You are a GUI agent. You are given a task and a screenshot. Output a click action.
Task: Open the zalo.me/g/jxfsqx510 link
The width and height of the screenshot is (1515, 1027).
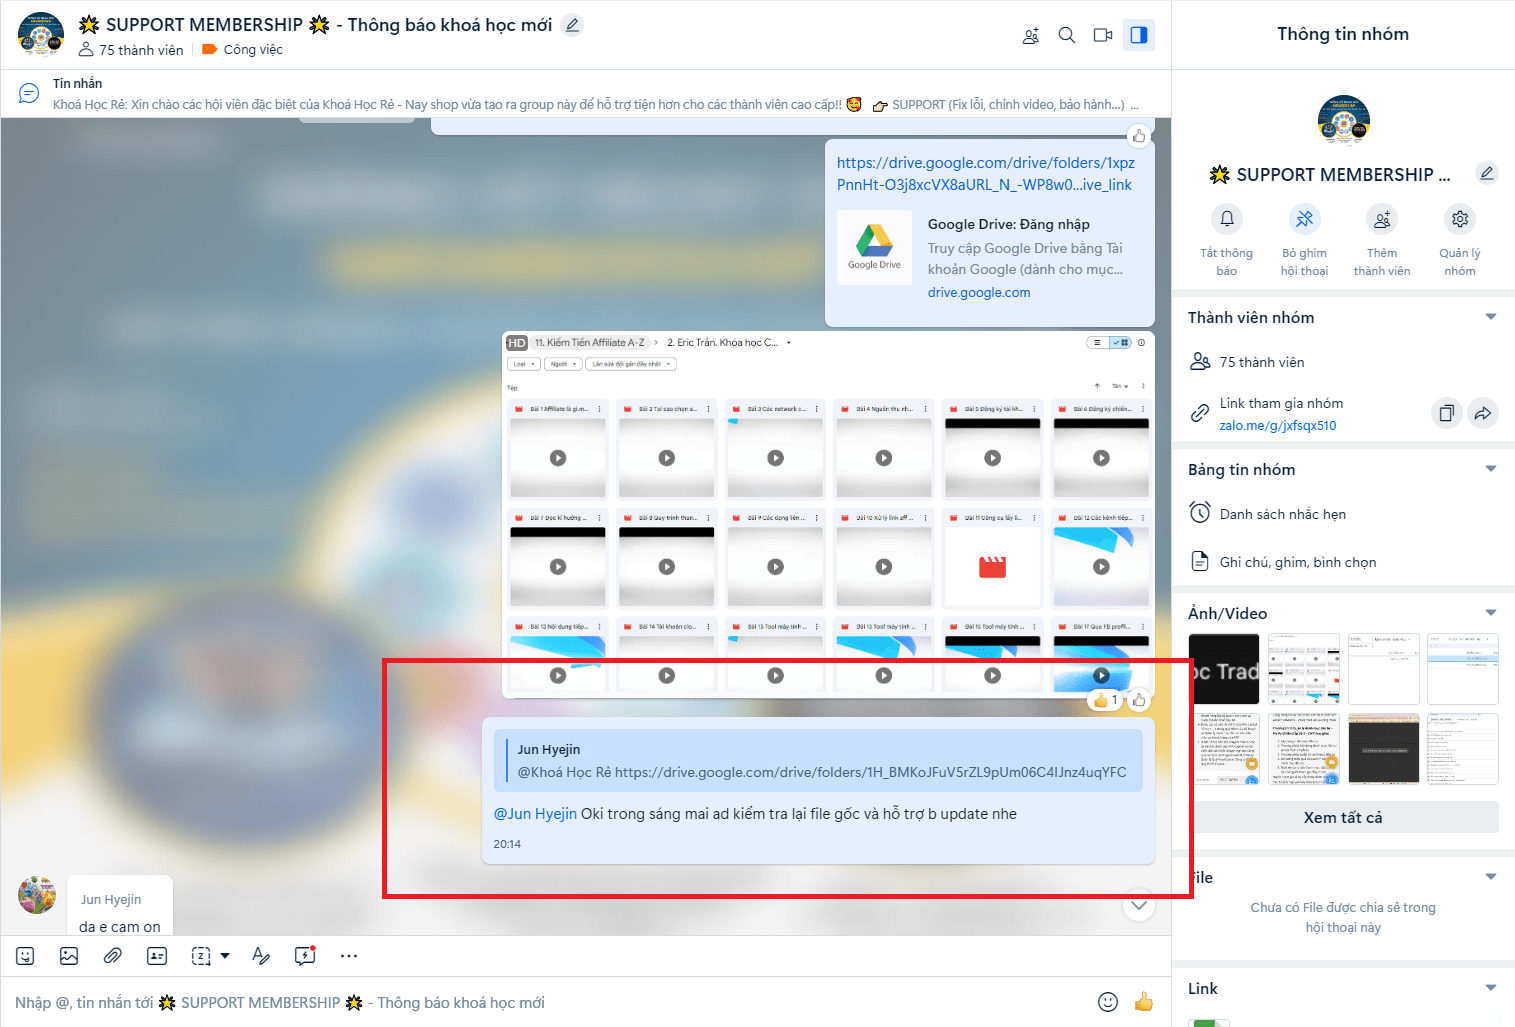(1277, 425)
